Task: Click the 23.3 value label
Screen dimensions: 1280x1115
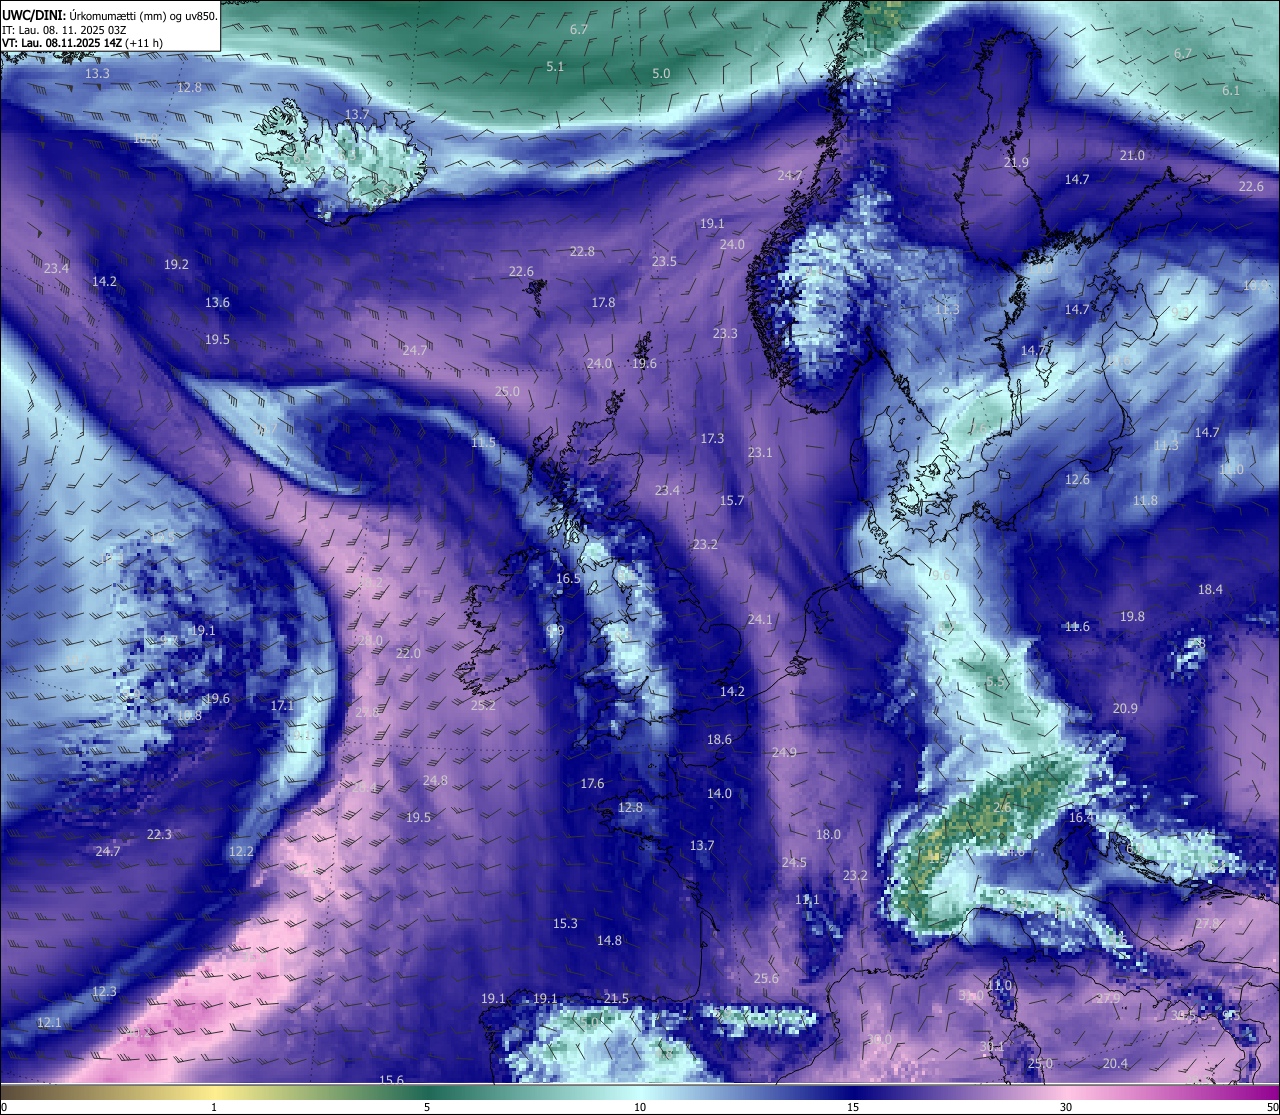Action: [x=725, y=334]
